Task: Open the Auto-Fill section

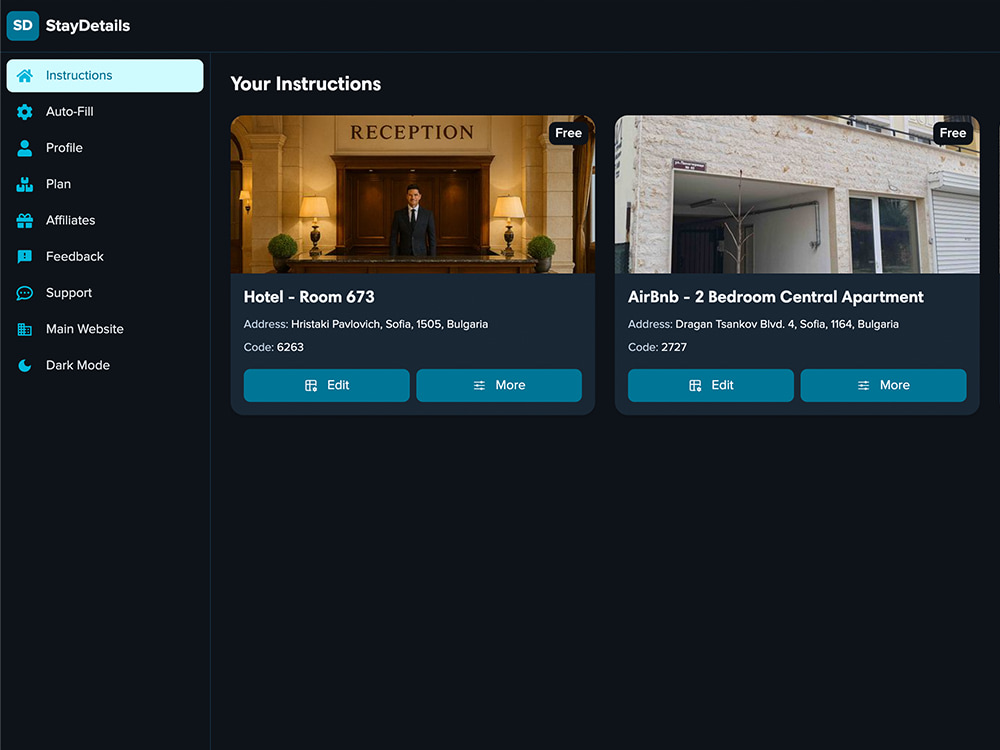Action: pyautogui.click(x=105, y=112)
